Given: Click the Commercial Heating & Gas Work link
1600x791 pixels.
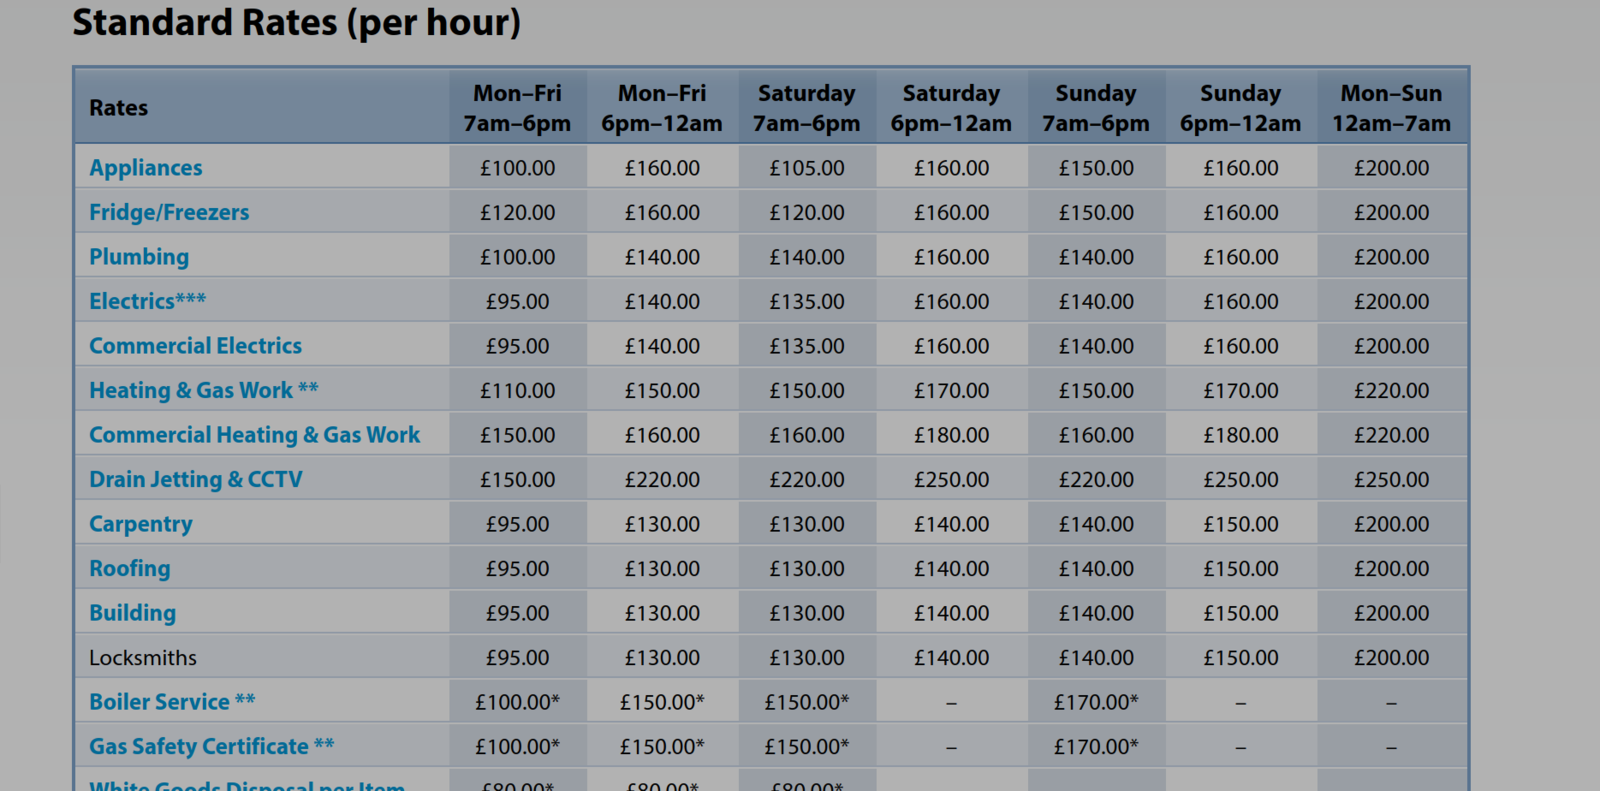Looking at the screenshot, I should [x=254, y=435].
